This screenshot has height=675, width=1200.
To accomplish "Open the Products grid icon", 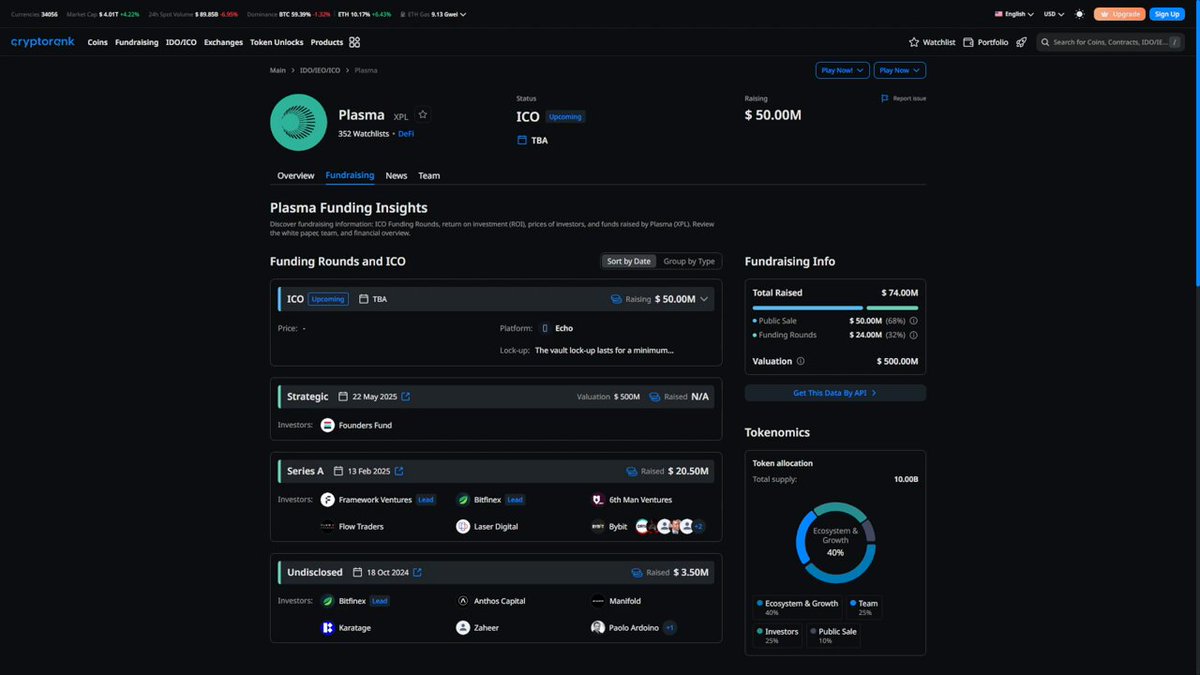I will [x=354, y=42].
